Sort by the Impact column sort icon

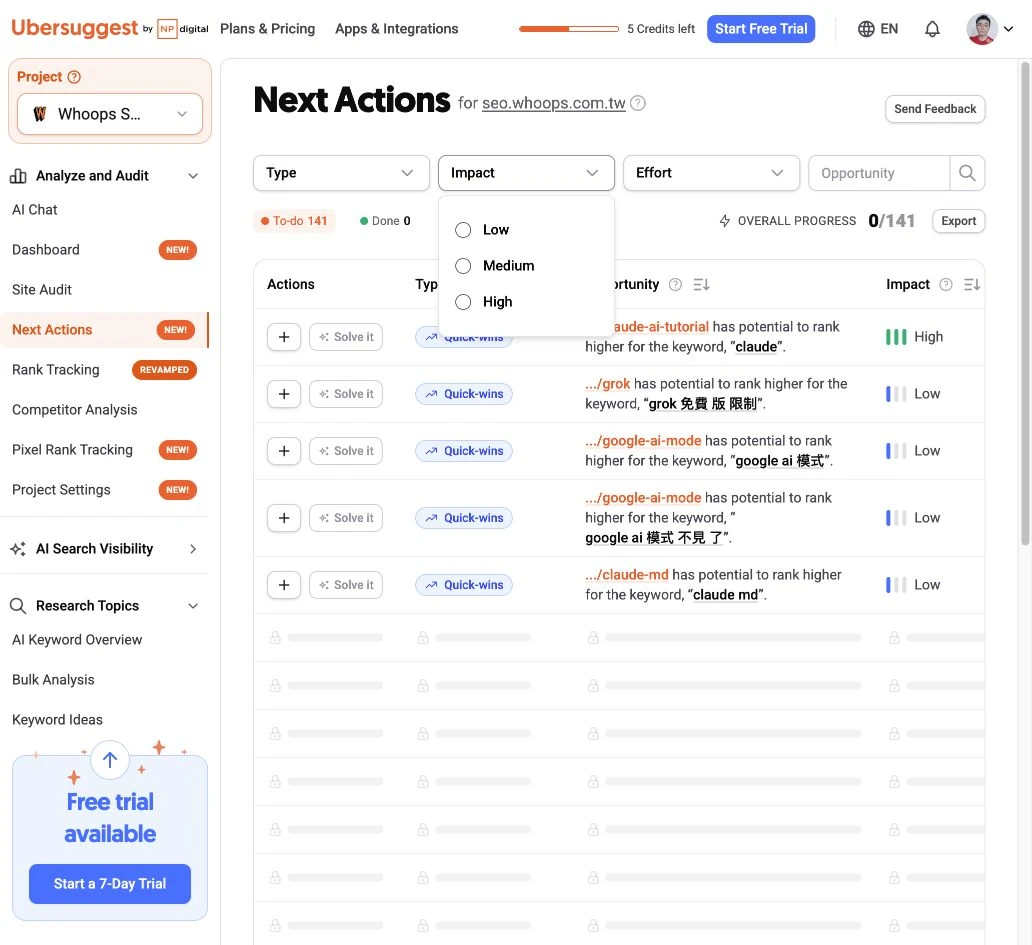(972, 284)
